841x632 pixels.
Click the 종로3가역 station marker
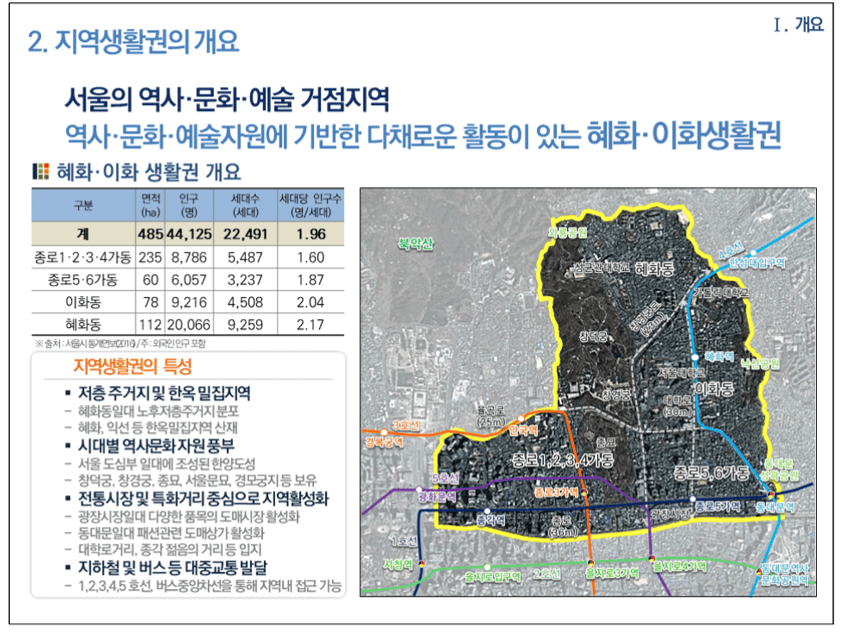coord(584,491)
